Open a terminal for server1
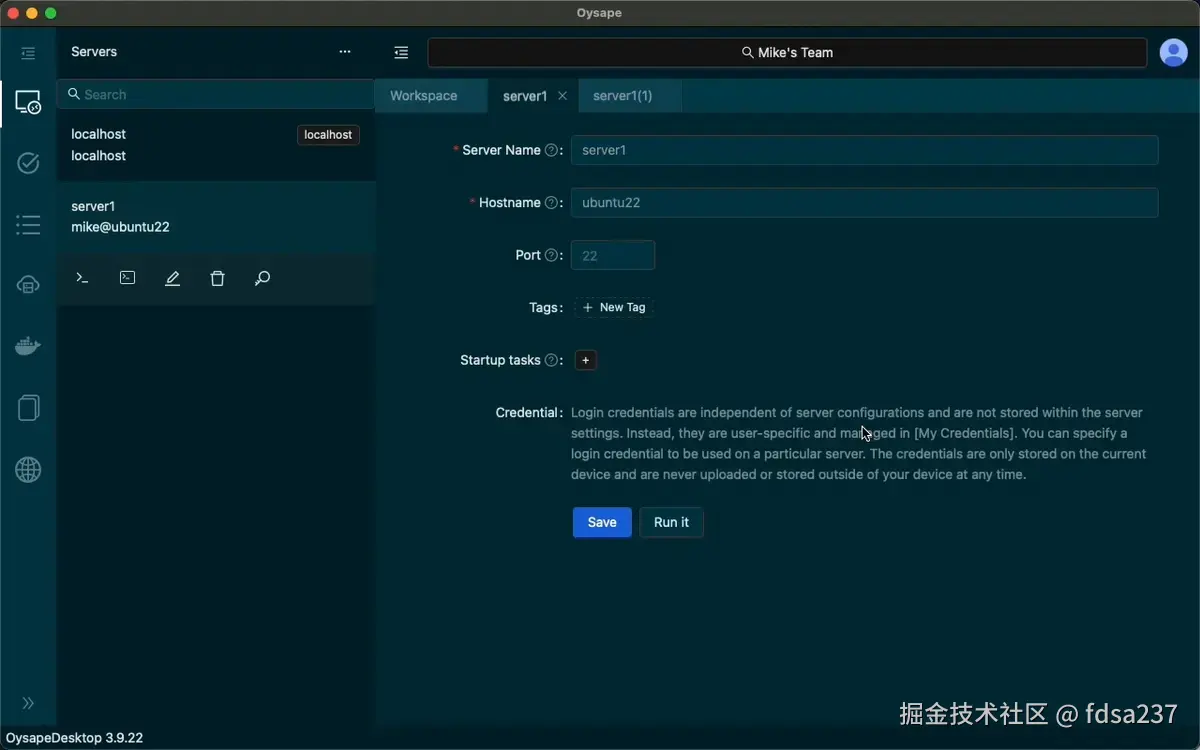Viewport: 1200px width, 750px height. coord(82,278)
